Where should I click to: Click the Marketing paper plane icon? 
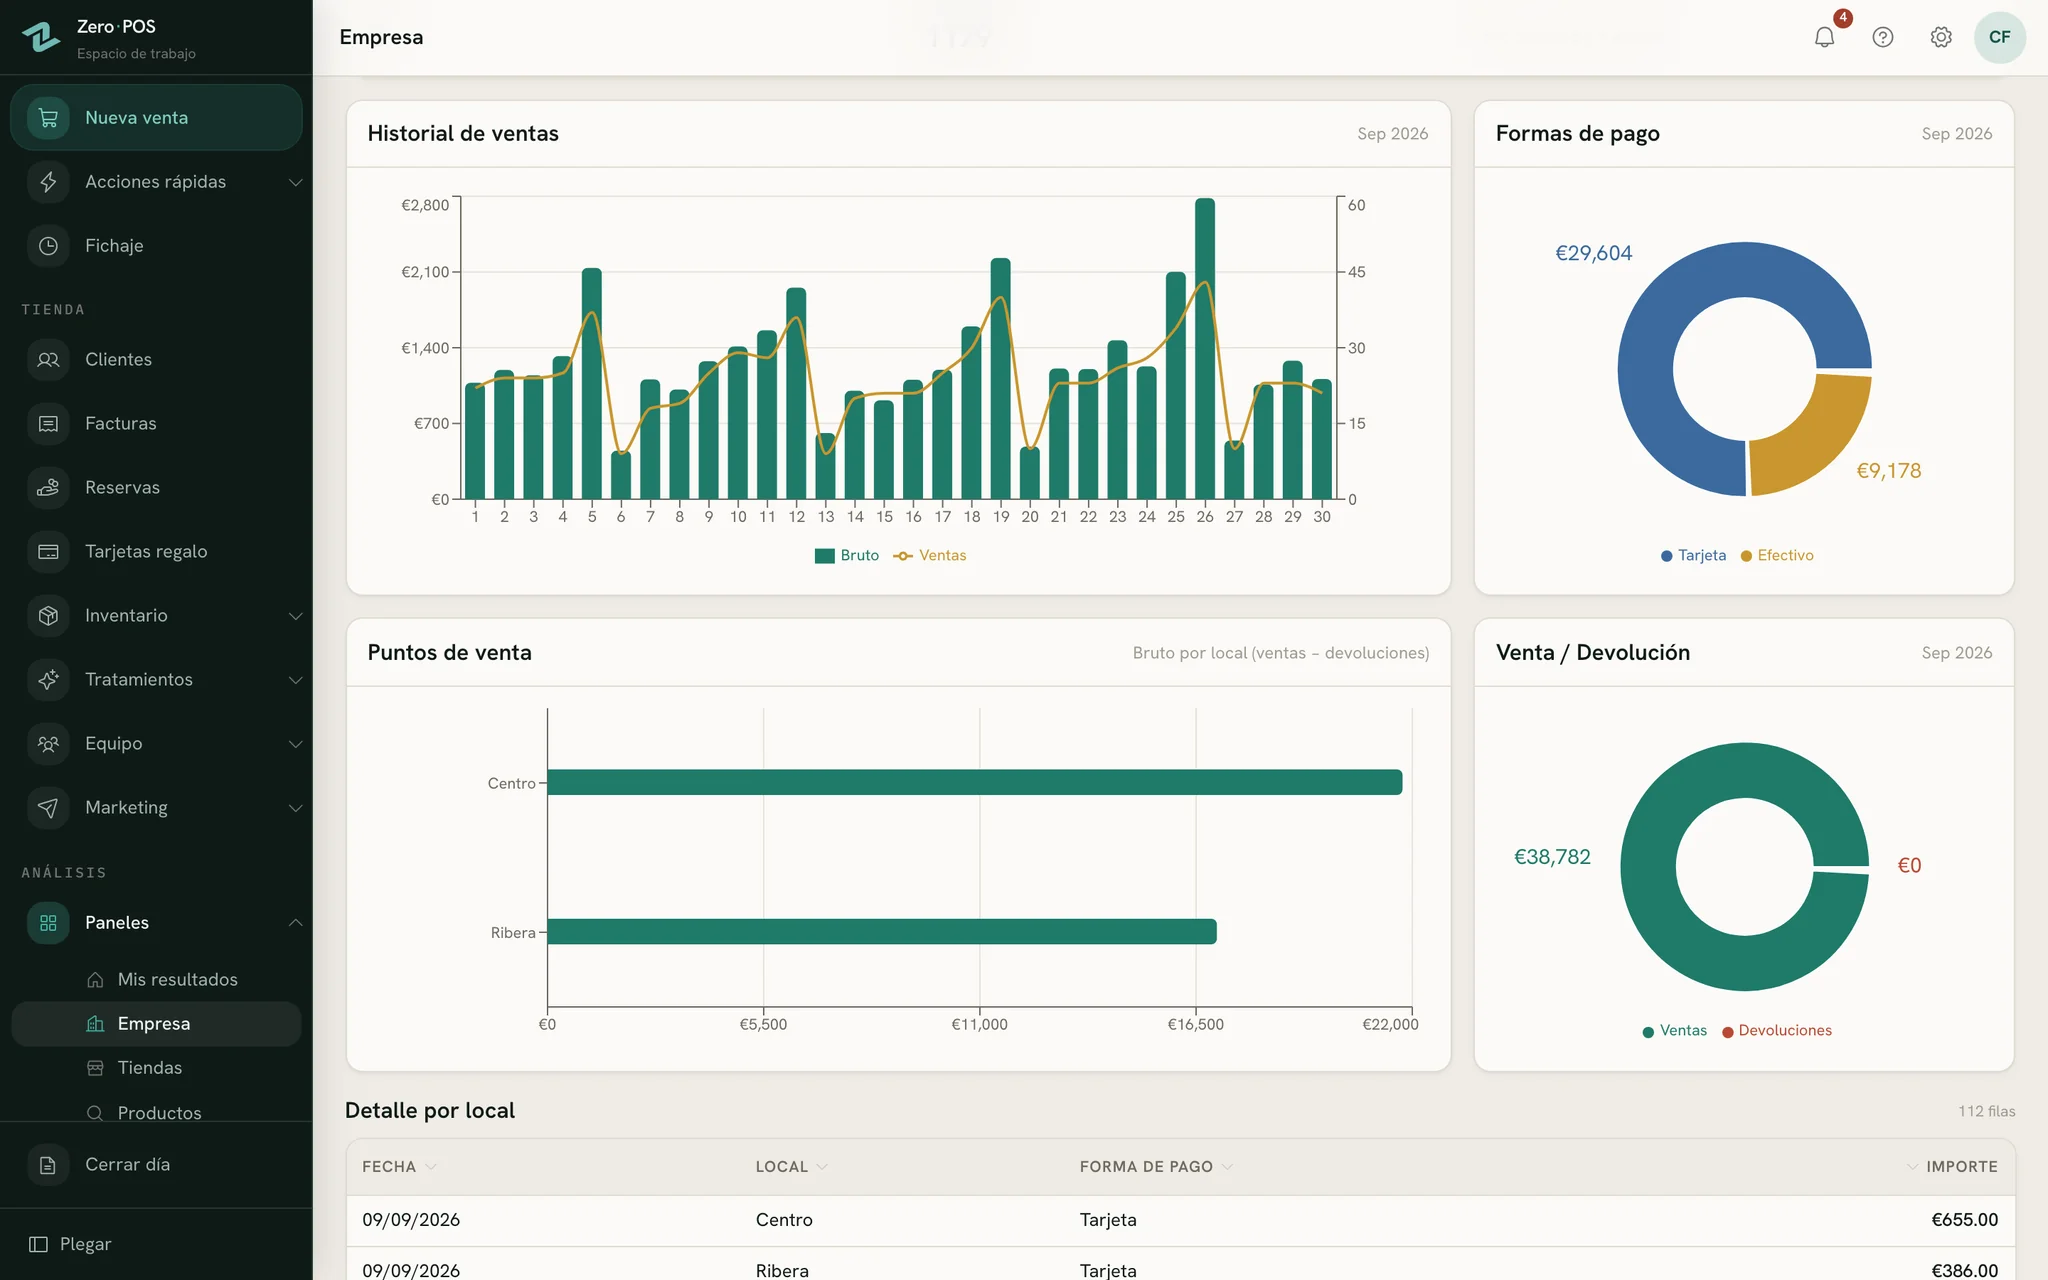[x=48, y=807]
